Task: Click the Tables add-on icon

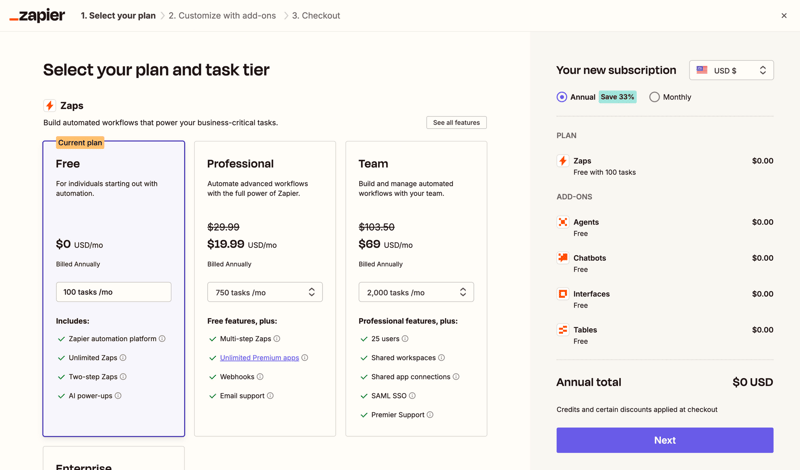Action: click(x=563, y=330)
